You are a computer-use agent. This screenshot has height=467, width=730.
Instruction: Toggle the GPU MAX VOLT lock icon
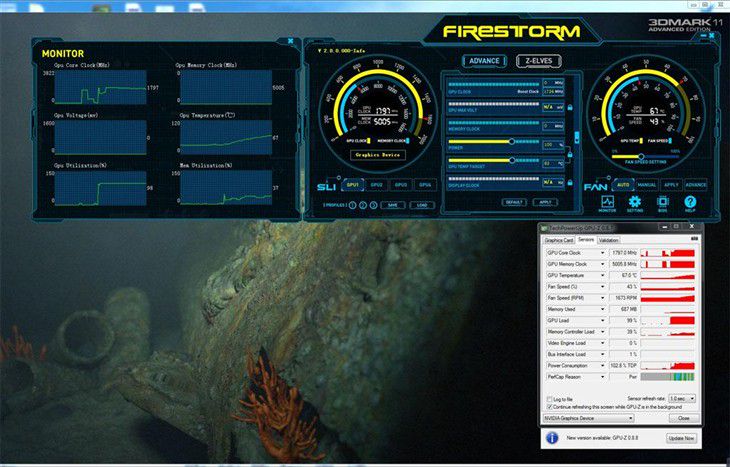[570, 108]
